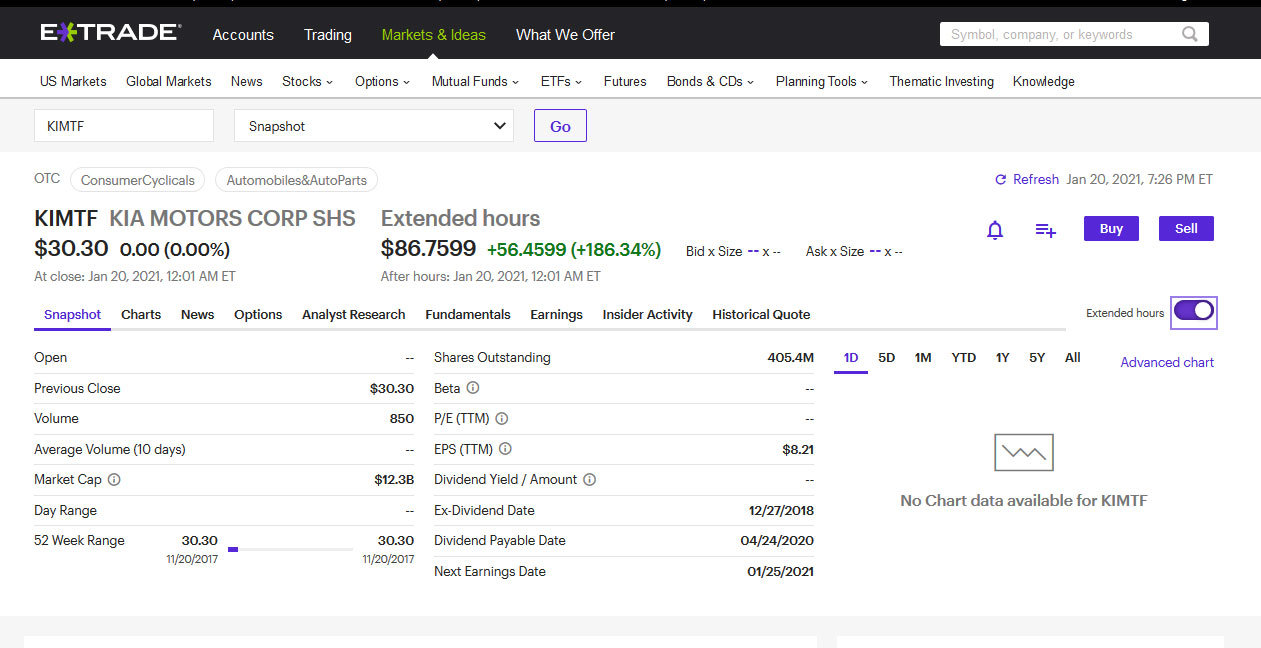
Task: Click the KIMTF symbol input field
Action: pyautogui.click(x=124, y=126)
